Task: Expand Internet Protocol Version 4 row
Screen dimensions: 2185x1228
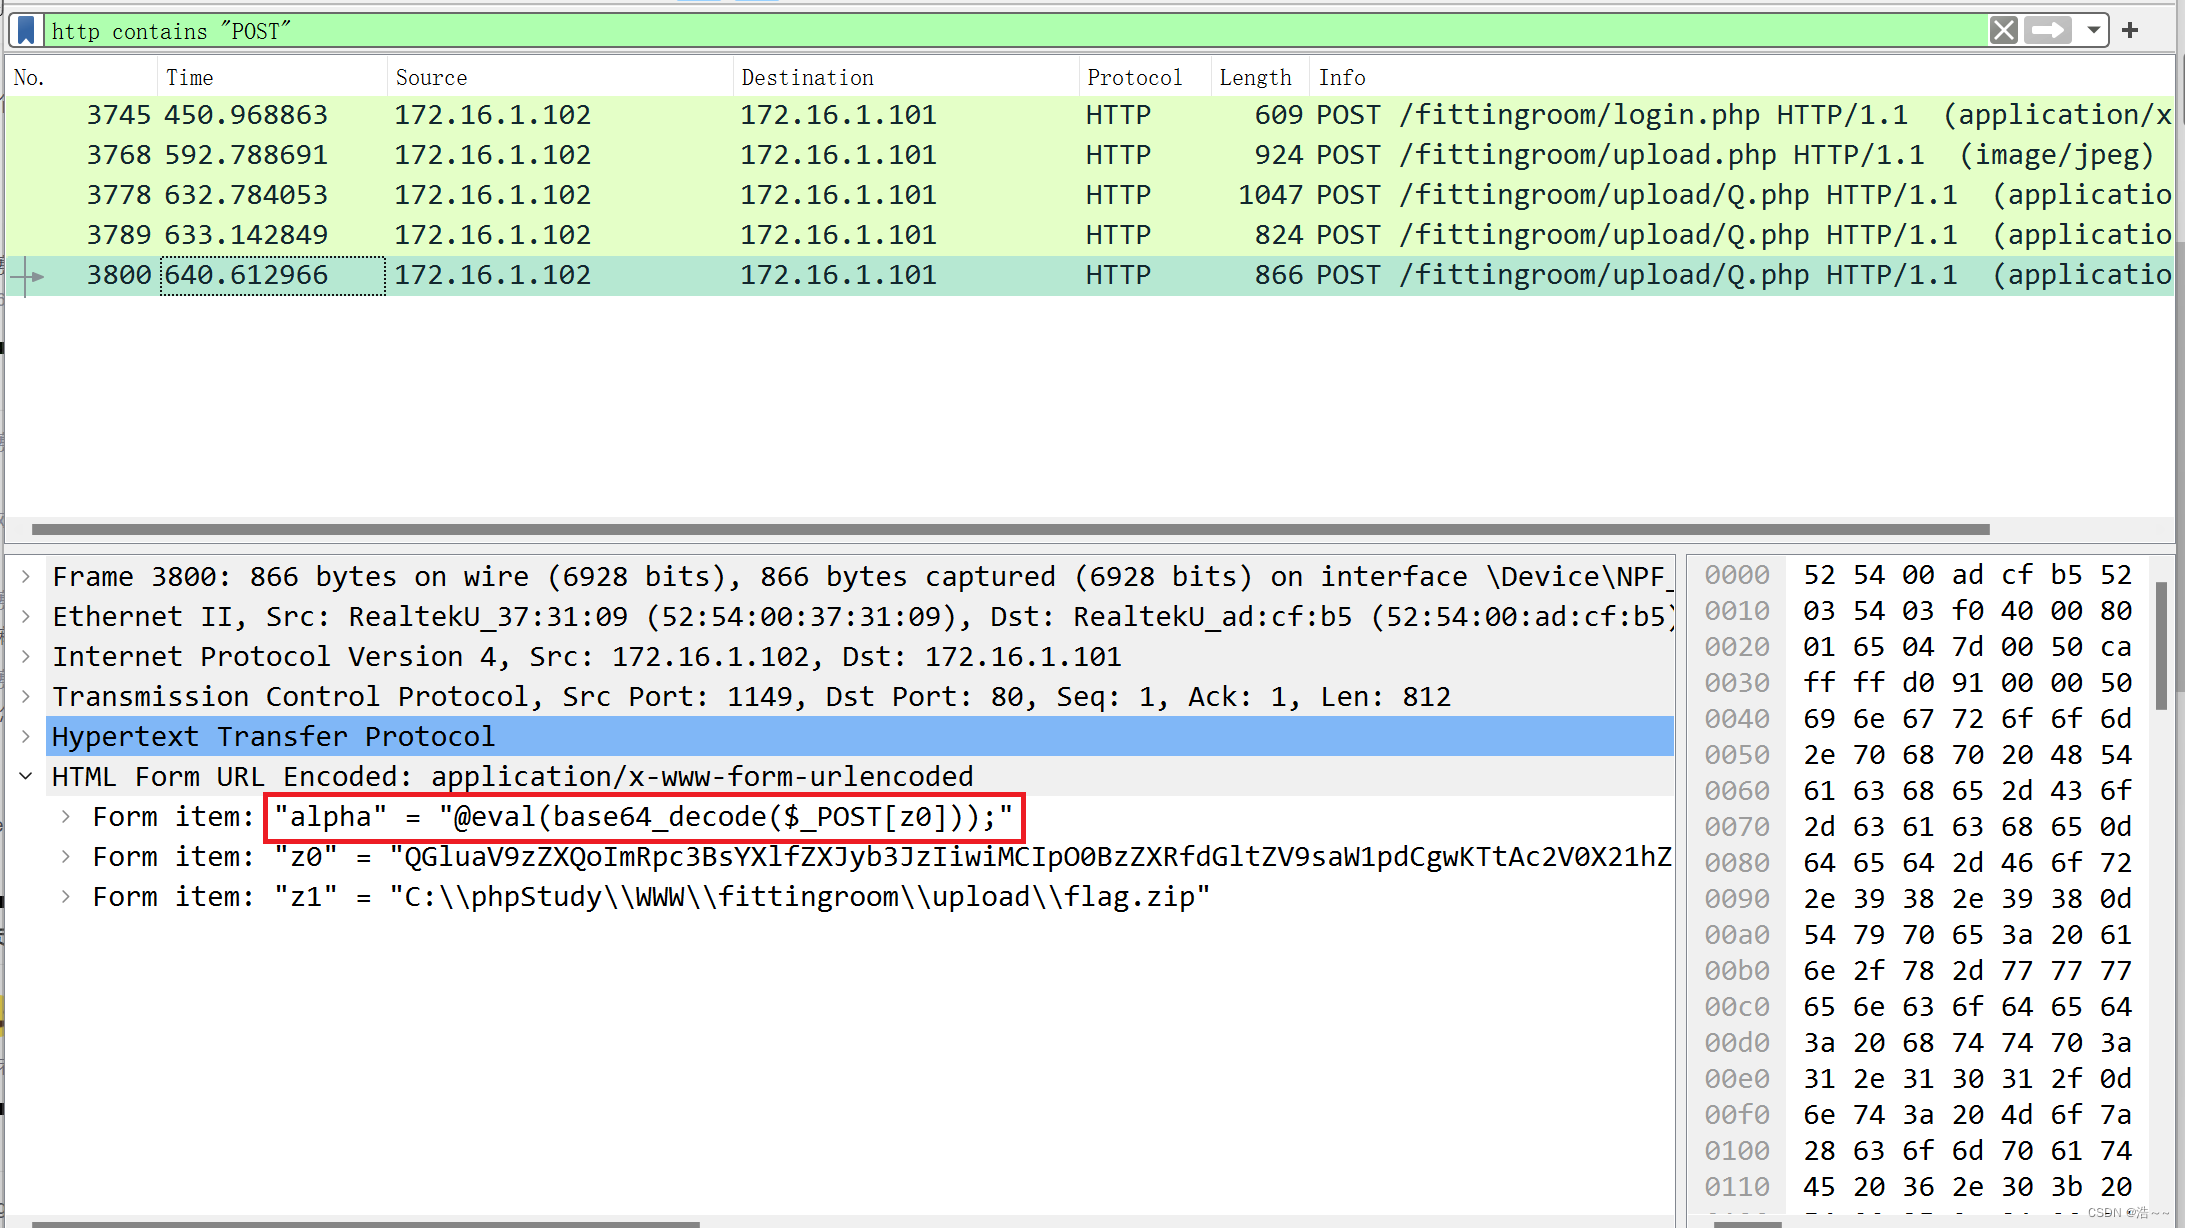Action: point(26,657)
